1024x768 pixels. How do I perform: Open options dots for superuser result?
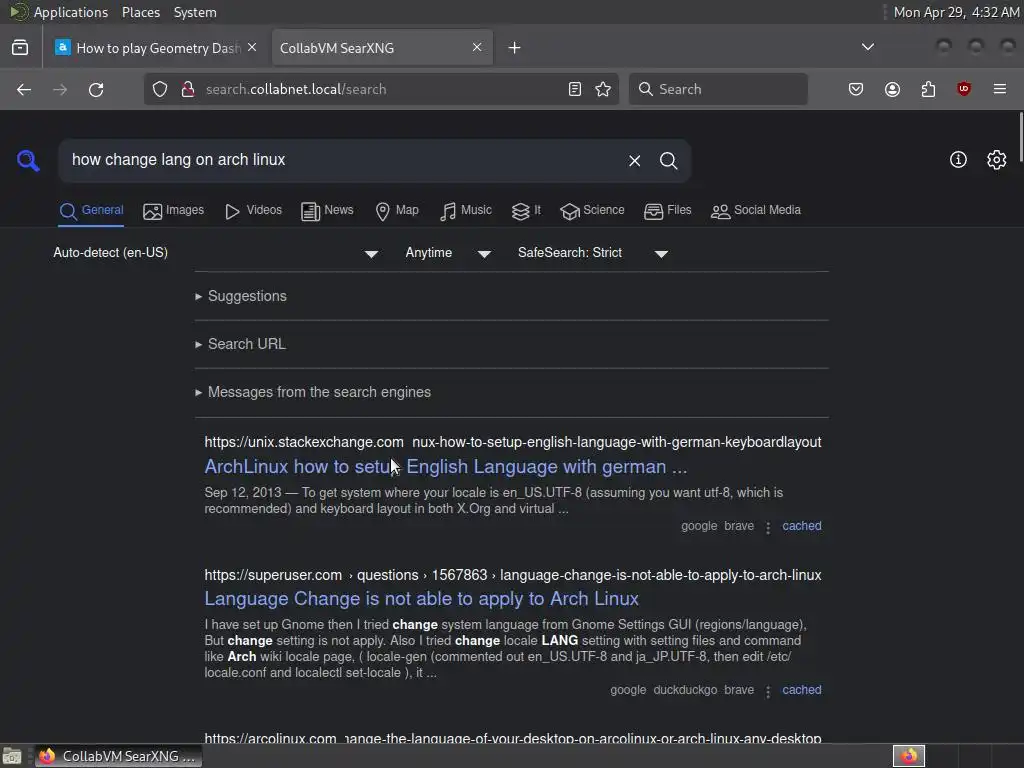pyautogui.click(x=768, y=692)
